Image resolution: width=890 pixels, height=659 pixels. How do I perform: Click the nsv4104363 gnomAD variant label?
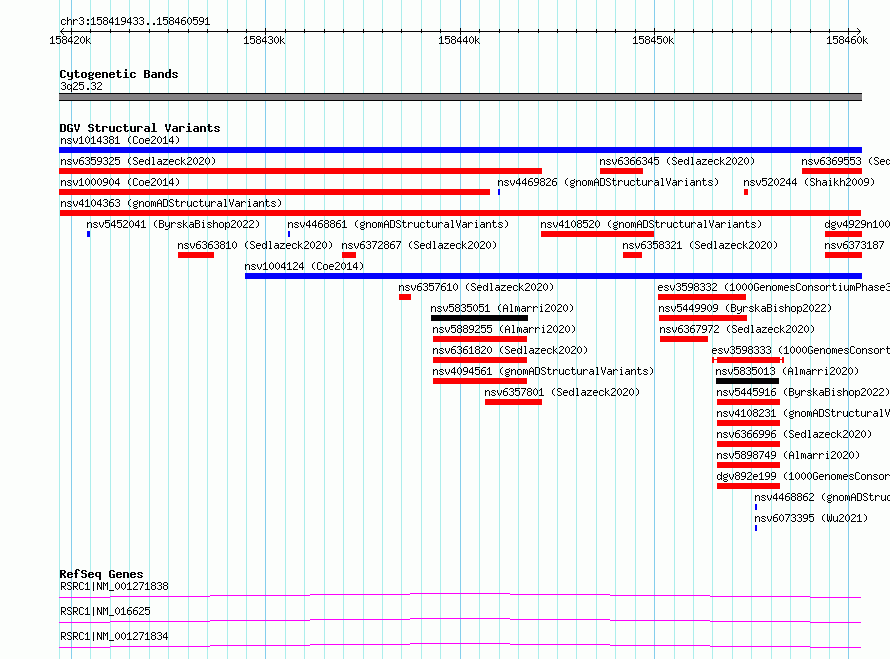coord(171,203)
